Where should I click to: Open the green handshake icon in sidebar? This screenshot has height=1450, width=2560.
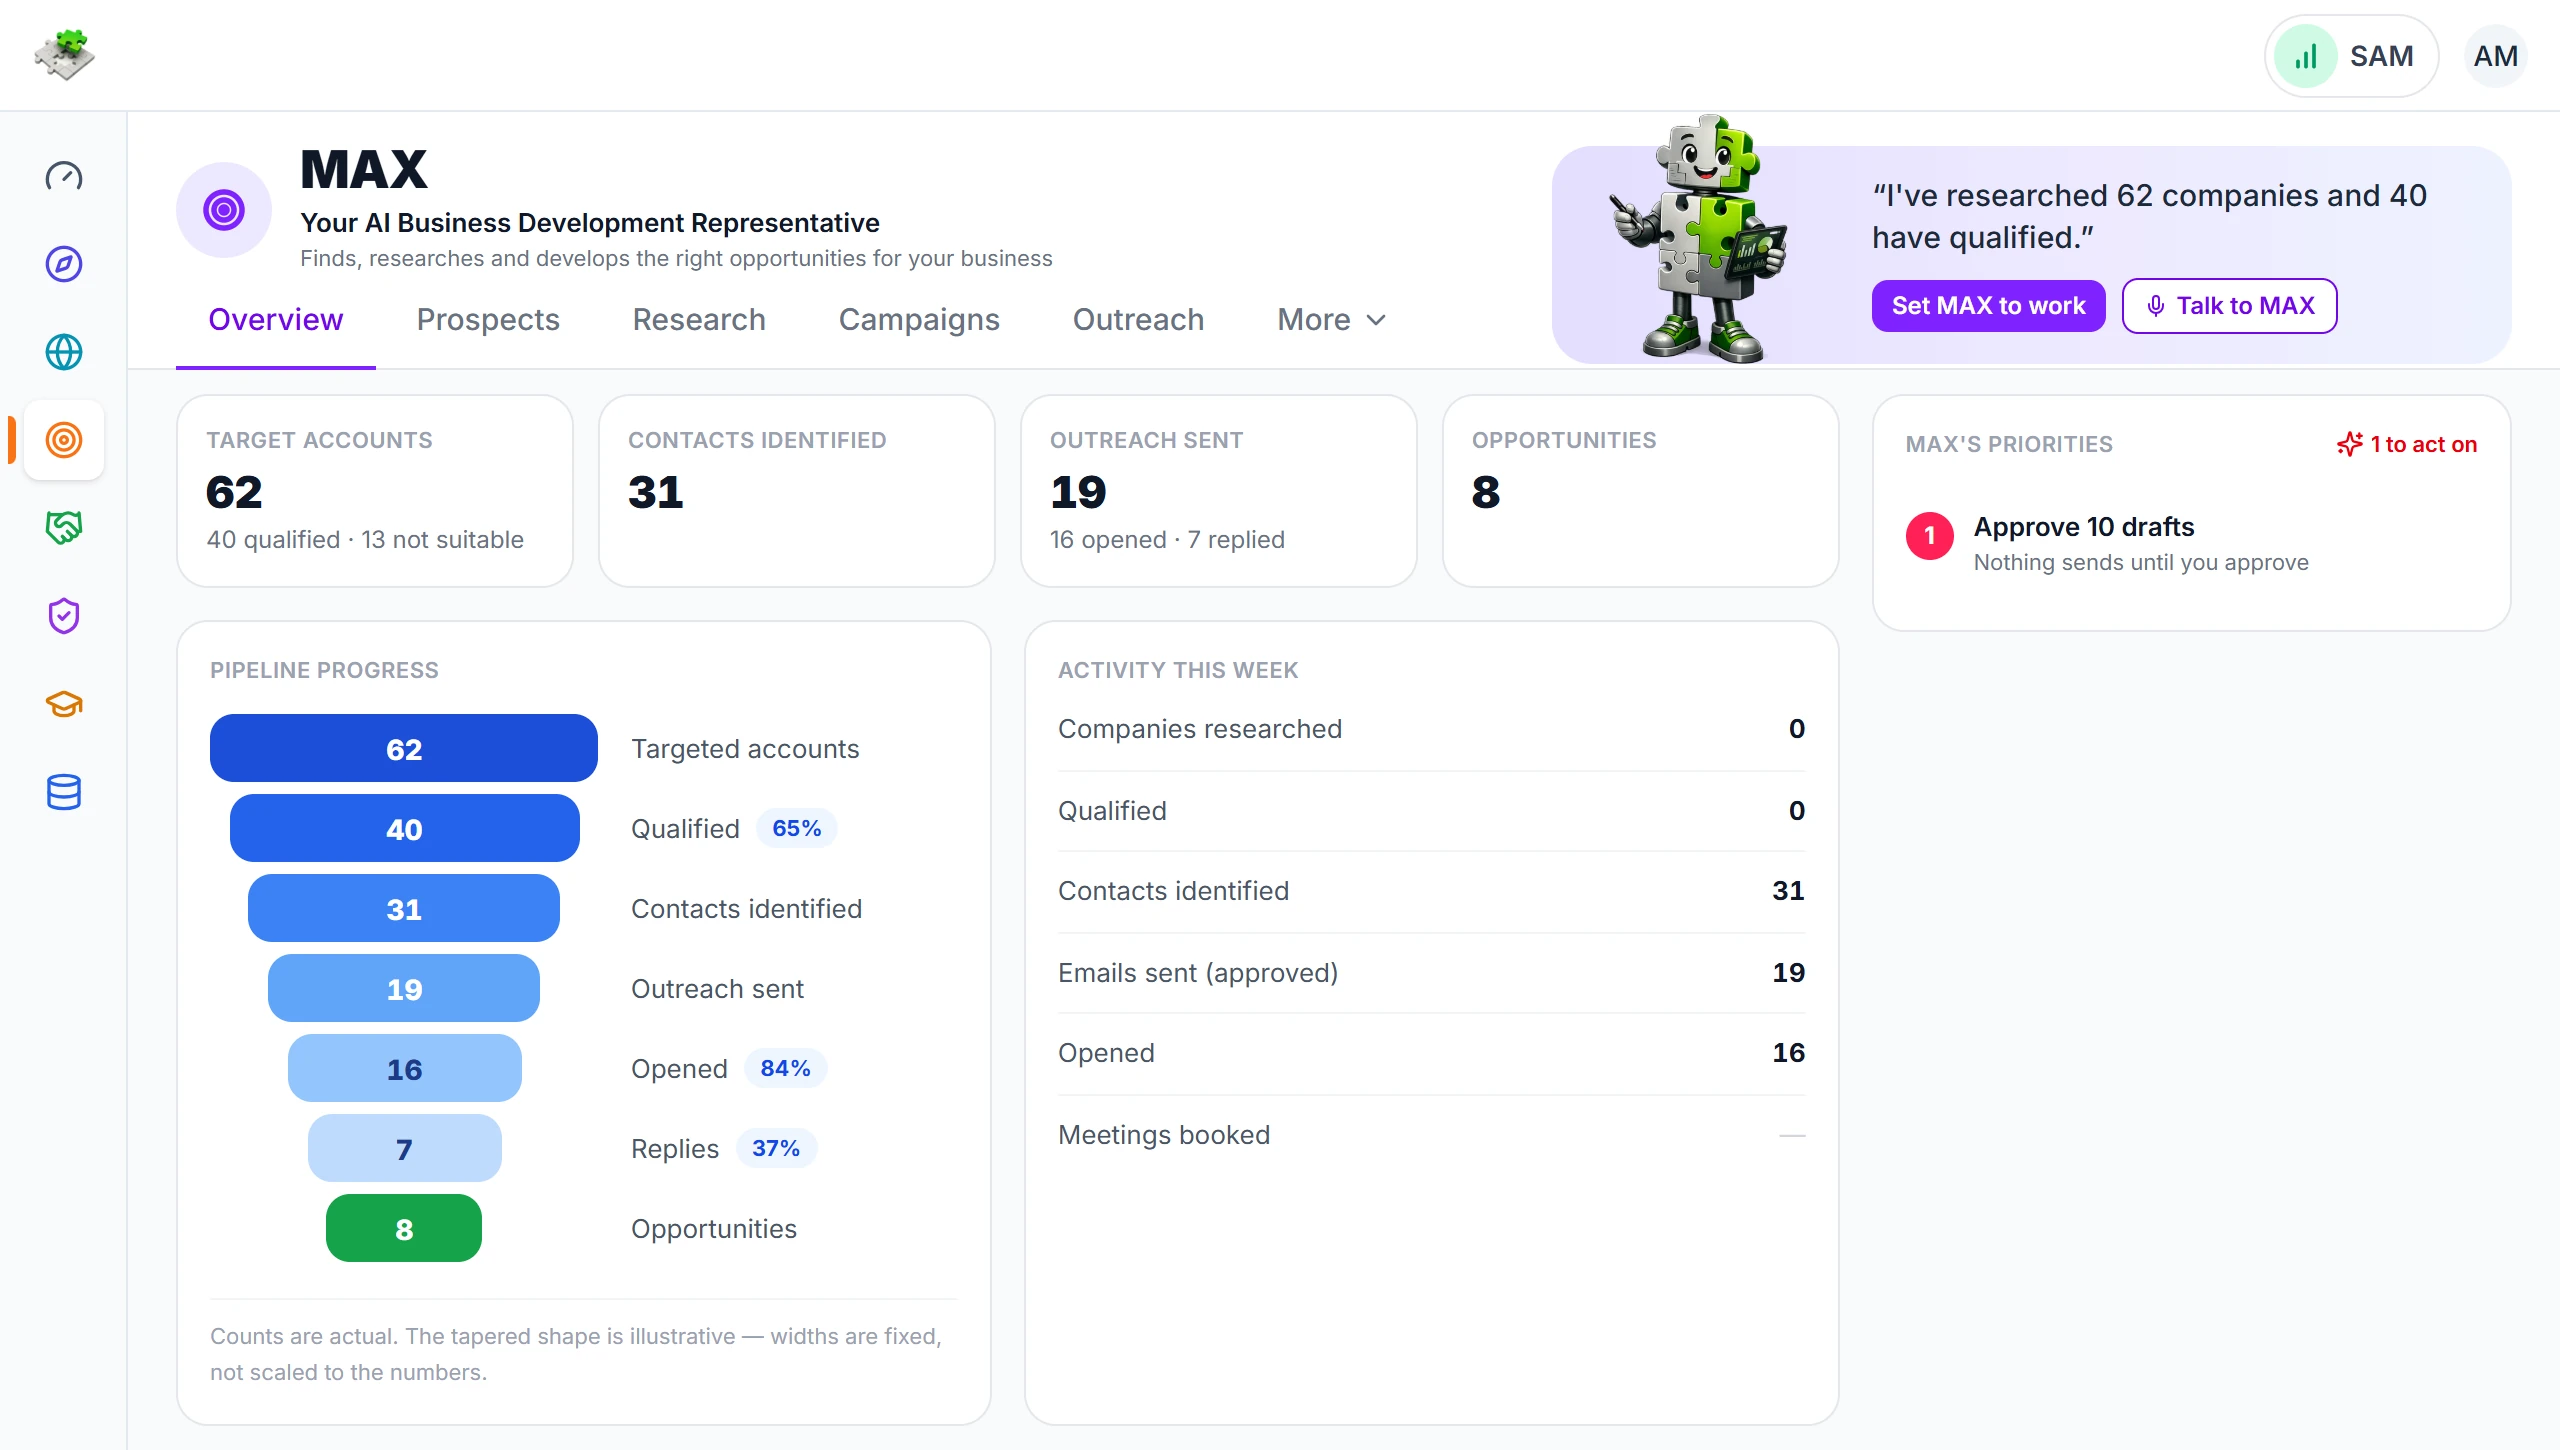[64, 528]
